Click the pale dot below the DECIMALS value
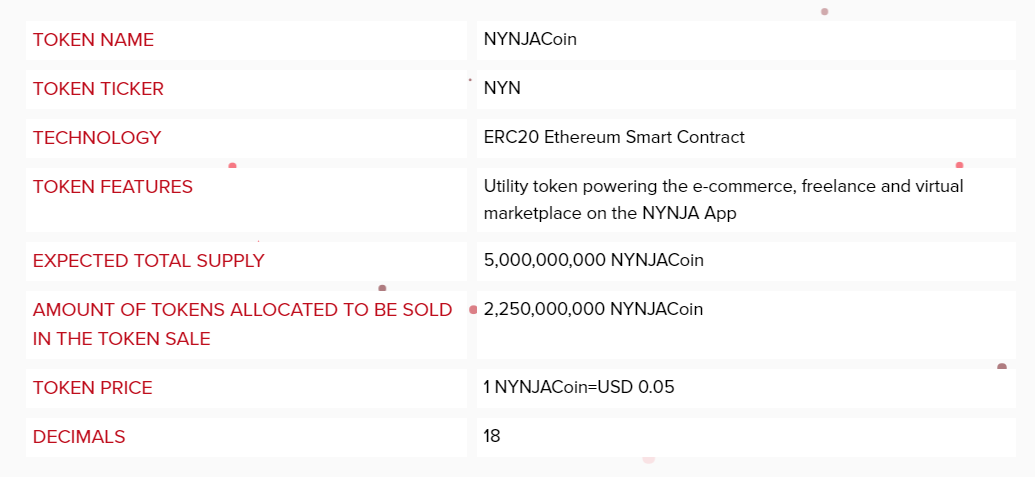1035x477 pixels. click(648, 459)
